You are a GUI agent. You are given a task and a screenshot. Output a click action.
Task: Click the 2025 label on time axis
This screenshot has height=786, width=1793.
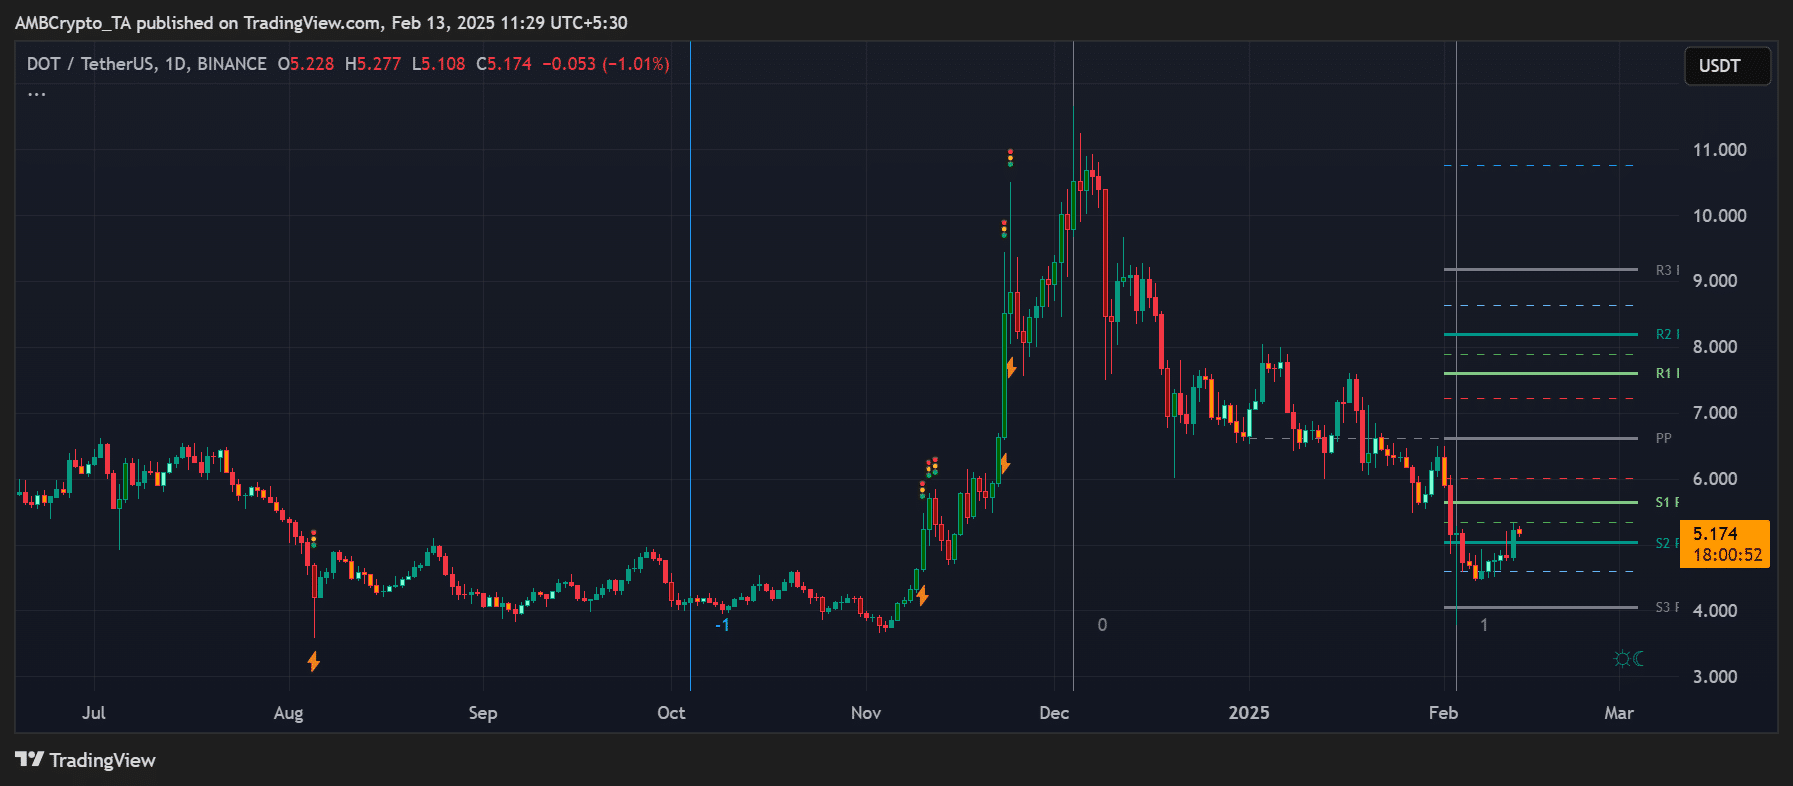1249,713
